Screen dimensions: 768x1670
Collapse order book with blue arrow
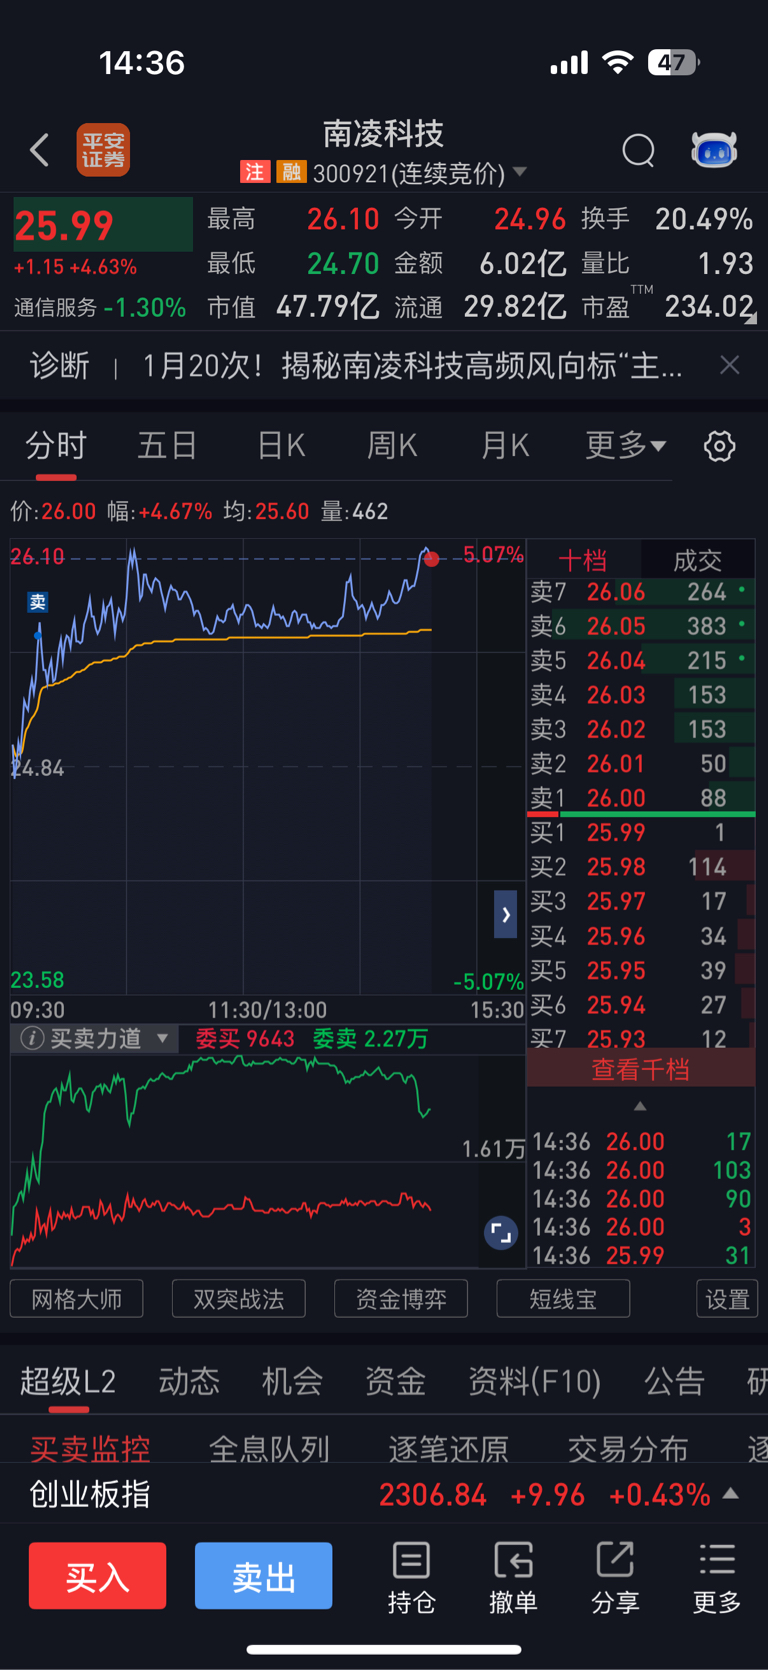tap(506, 914)
